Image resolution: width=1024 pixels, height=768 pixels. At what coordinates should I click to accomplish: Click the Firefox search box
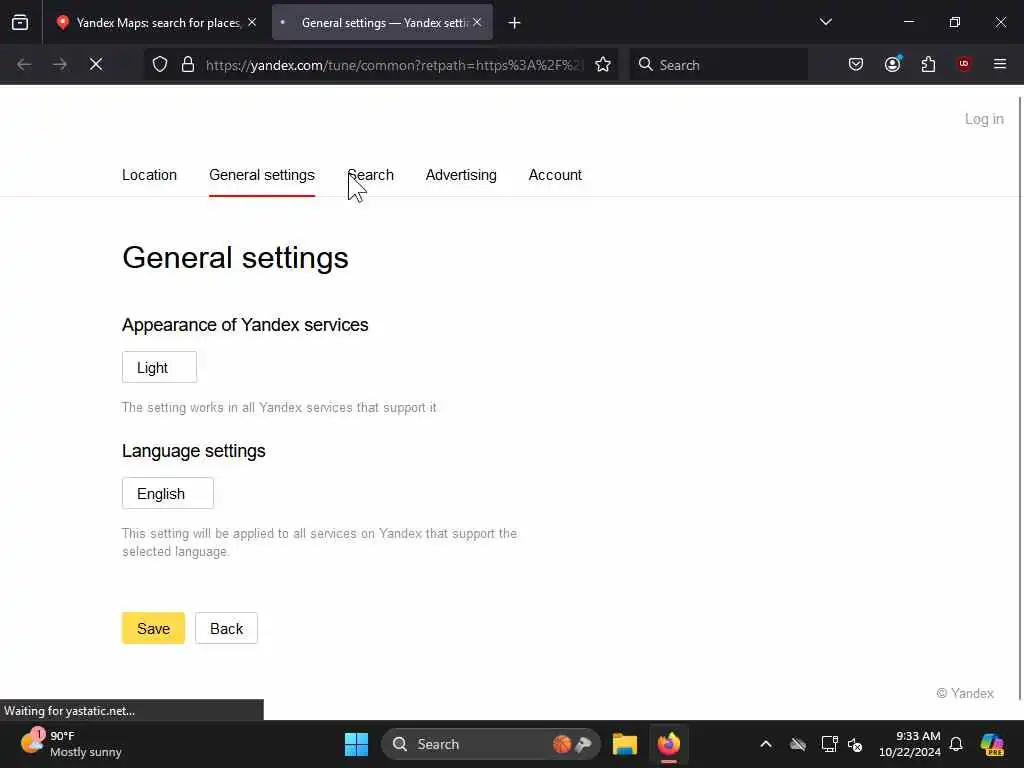[x=718, y=65]
